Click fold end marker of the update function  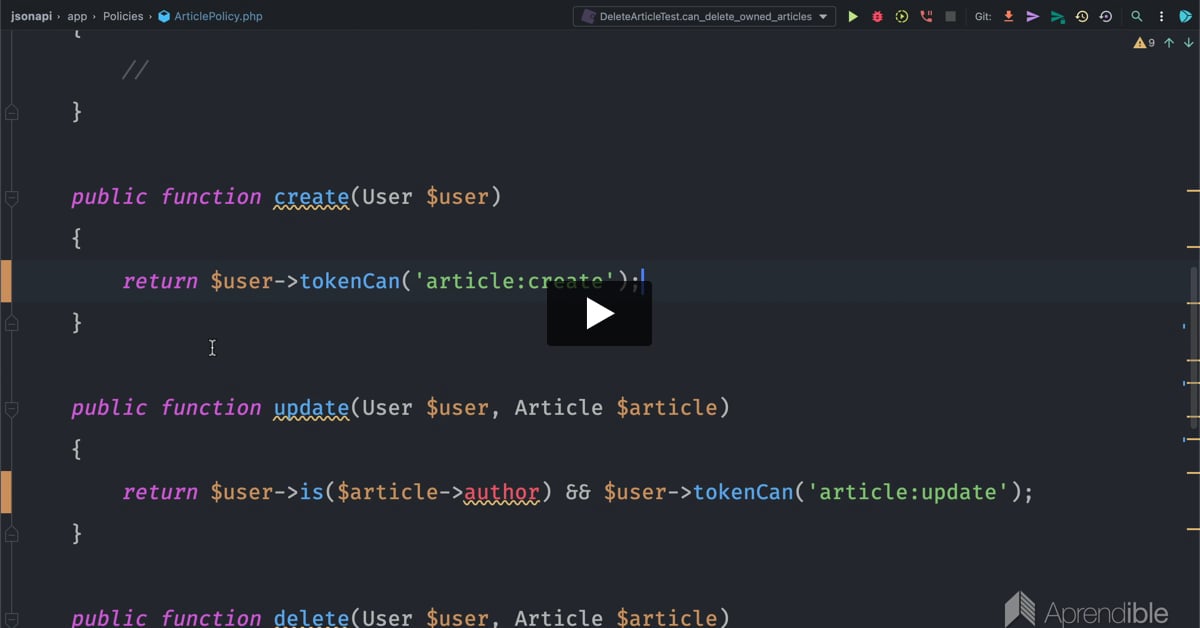click(12, 535)
